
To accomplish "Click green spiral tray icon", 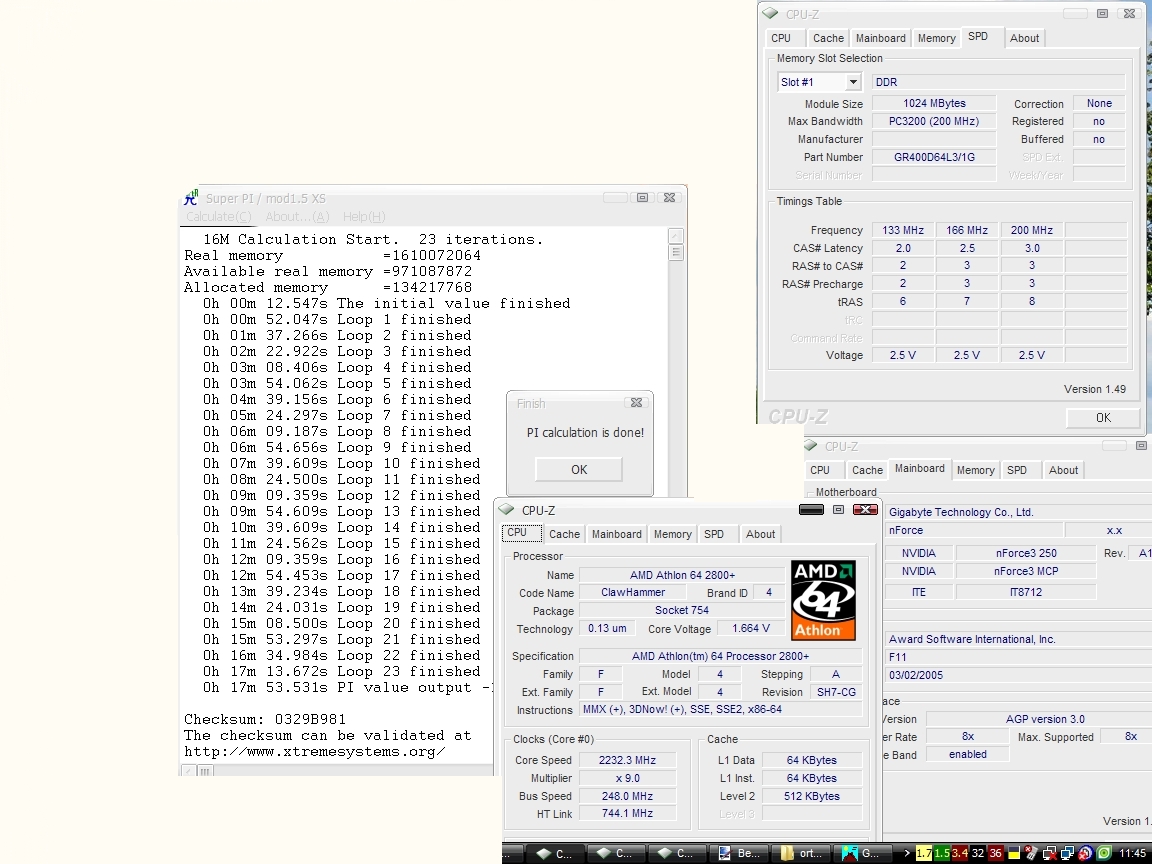I will pyautogui.click(x=1104, y=853).
